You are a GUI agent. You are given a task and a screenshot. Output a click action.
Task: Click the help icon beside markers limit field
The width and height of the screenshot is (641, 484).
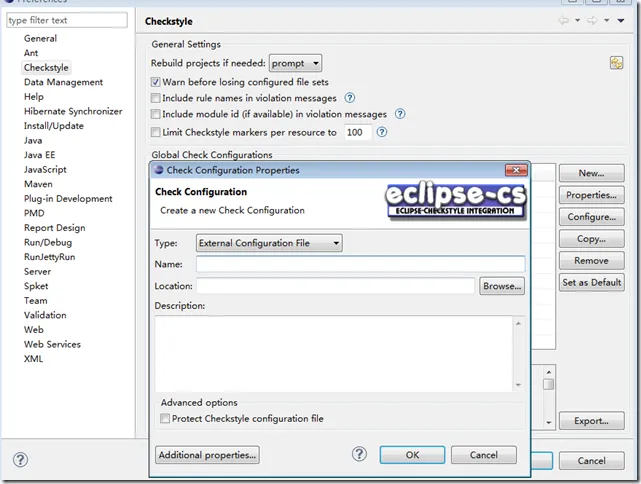tap(381, 132)
